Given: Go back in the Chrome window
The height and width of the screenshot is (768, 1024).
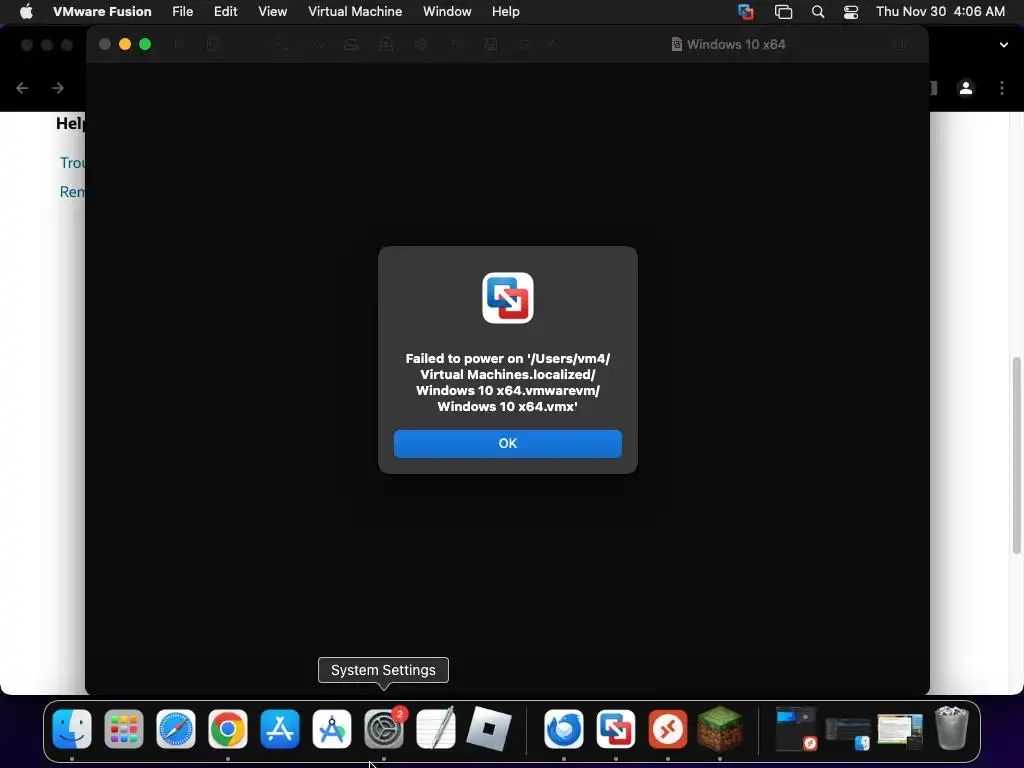Looking at the screenshot, I should 22,88.
